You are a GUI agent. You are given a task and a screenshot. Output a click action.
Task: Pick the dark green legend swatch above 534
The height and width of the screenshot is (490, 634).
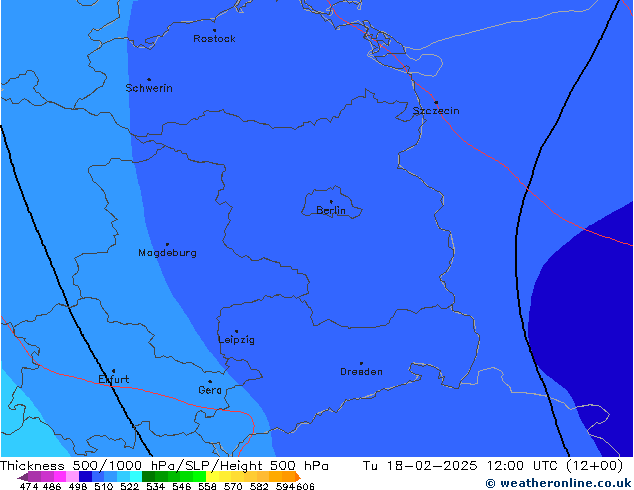pyautogui.click(x=148, y=477)
